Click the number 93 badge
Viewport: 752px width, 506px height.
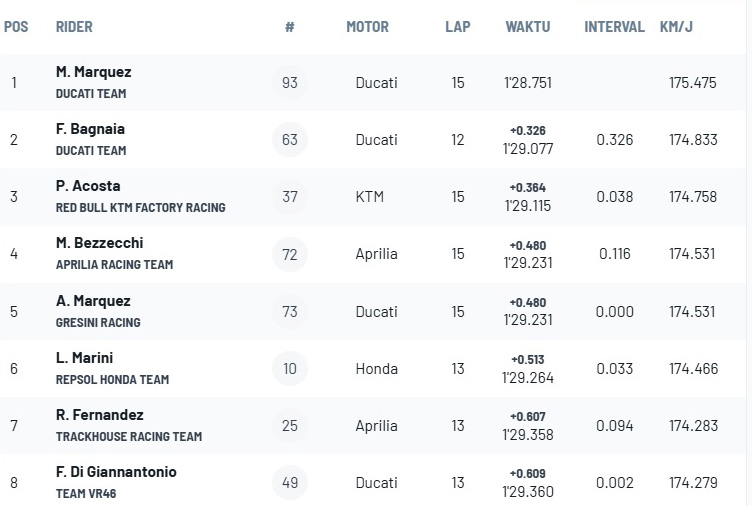tap(290, 82)
